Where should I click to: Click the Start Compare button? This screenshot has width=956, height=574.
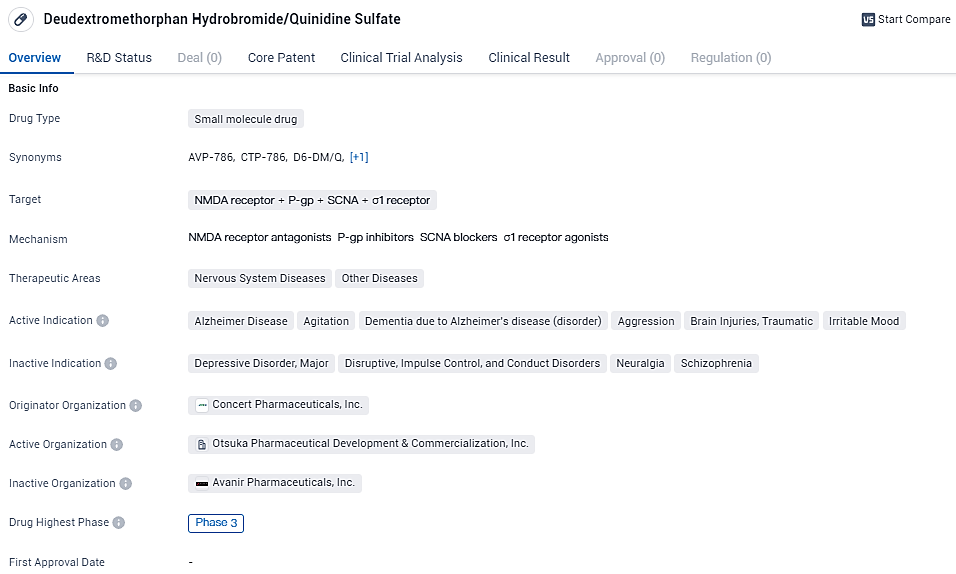pyautogui.click(x=913, y=19)
